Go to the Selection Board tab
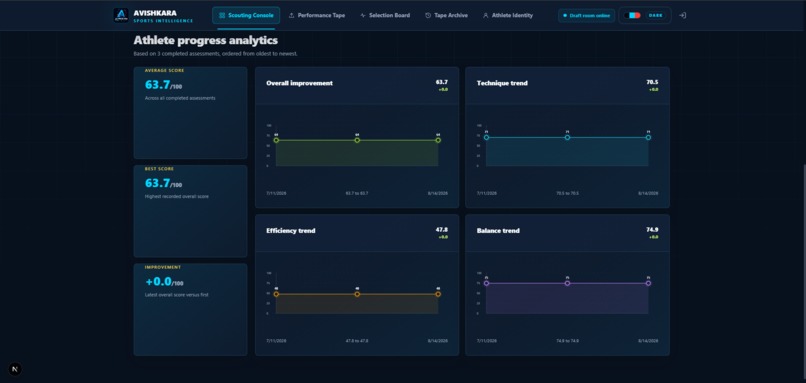 pyautogui.click(x=385, y=15)
